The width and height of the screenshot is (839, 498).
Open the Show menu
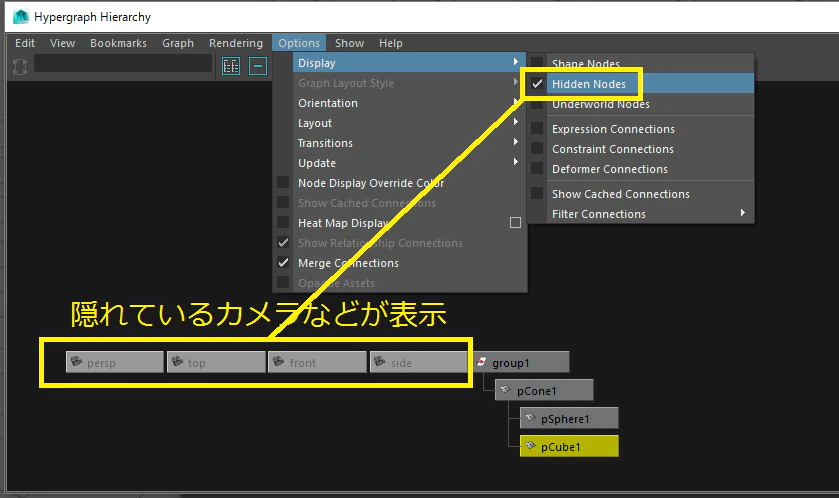[x=349, y=43]
